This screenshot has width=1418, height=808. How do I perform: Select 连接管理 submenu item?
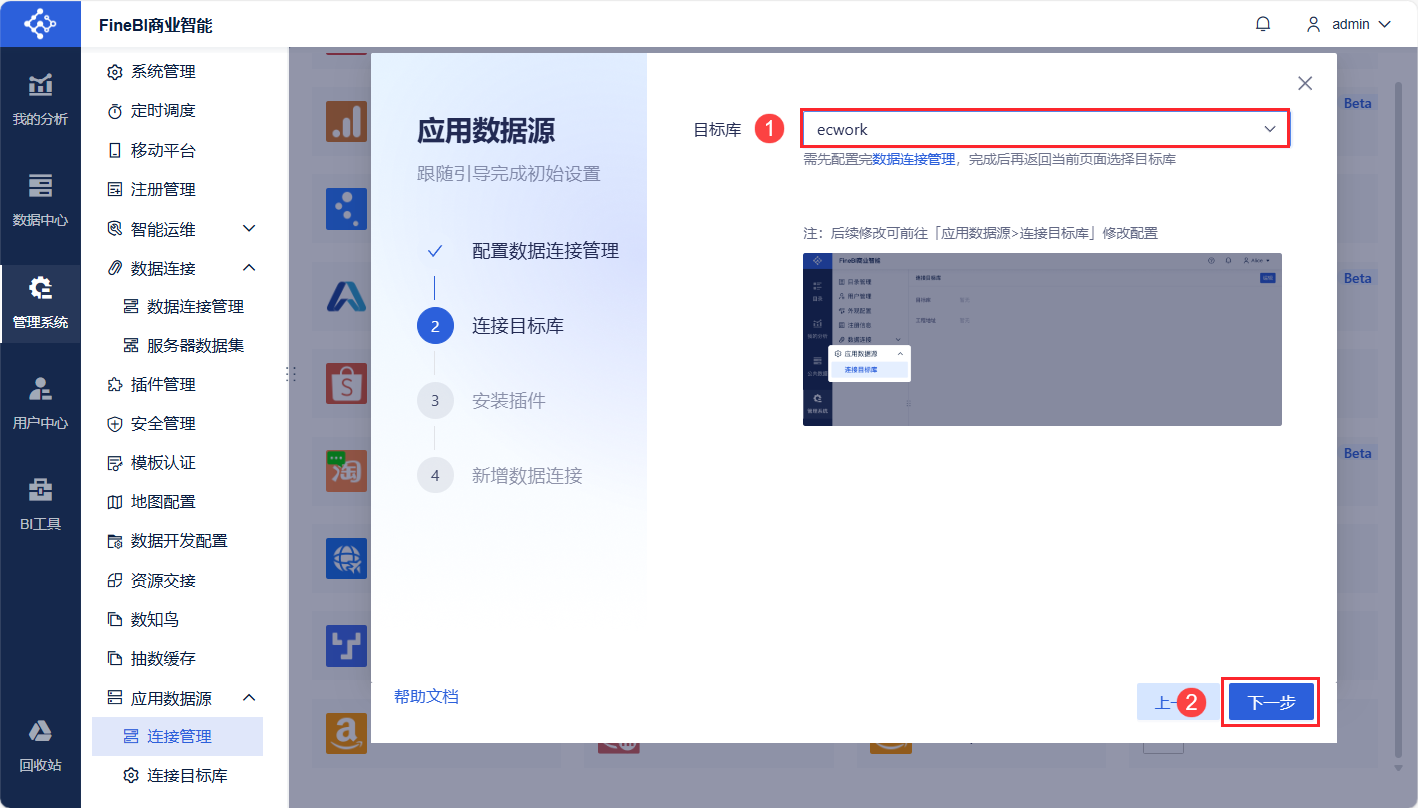tap(177, 737)
